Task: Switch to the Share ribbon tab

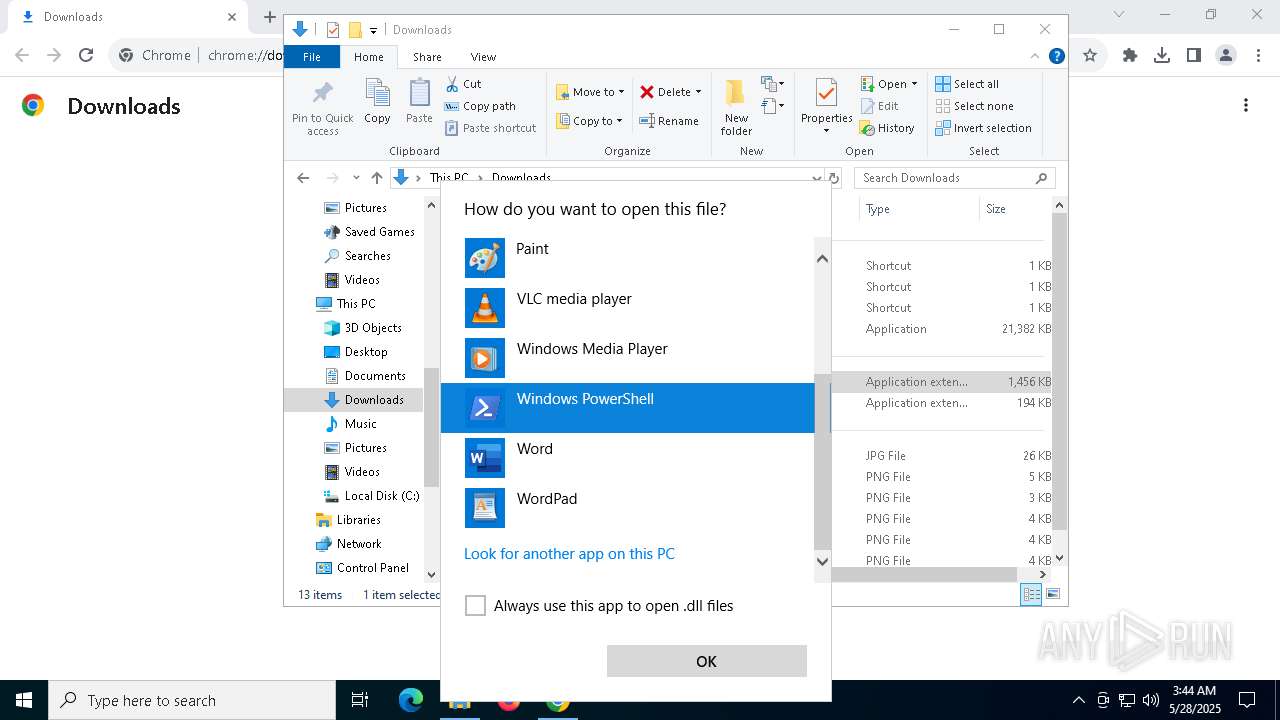Action: click(427, 57)
